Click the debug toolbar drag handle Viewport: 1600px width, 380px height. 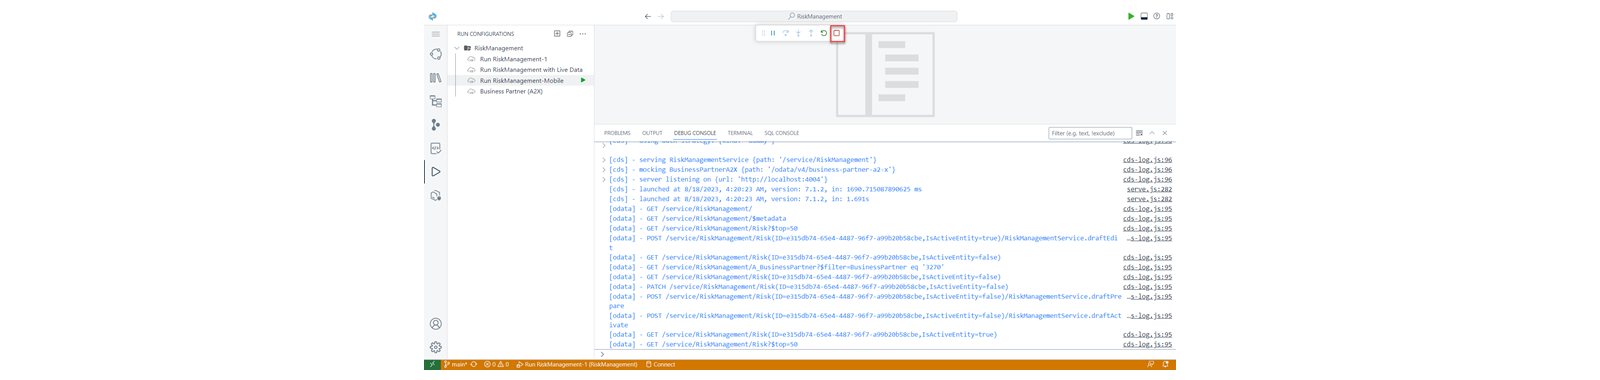tap(763, 33)
